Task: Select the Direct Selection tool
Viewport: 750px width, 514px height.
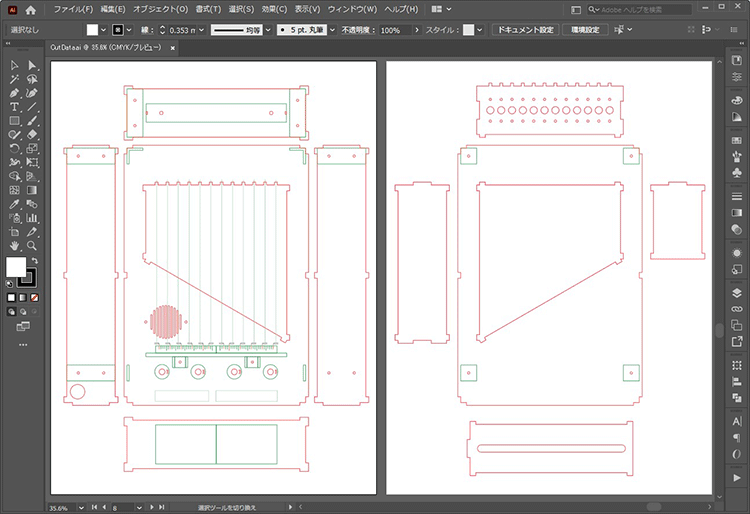Action: pos(33,65)
